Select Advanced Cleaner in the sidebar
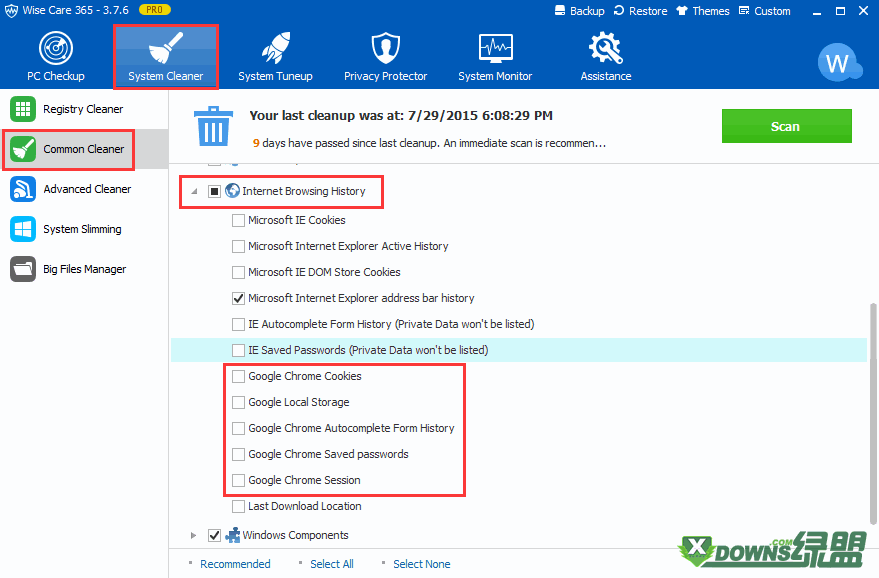The image size is (879, 578). point(84,189)
